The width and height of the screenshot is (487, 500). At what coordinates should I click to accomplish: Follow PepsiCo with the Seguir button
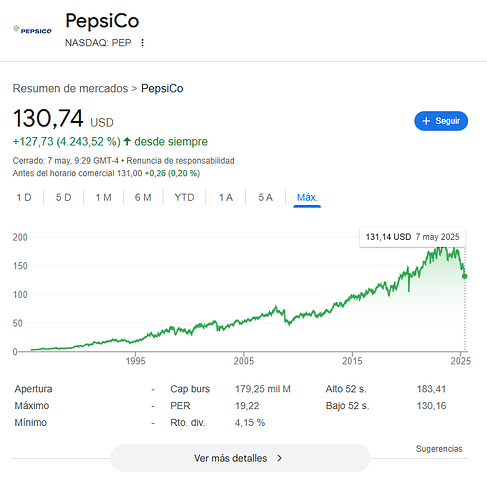(441, 121)
